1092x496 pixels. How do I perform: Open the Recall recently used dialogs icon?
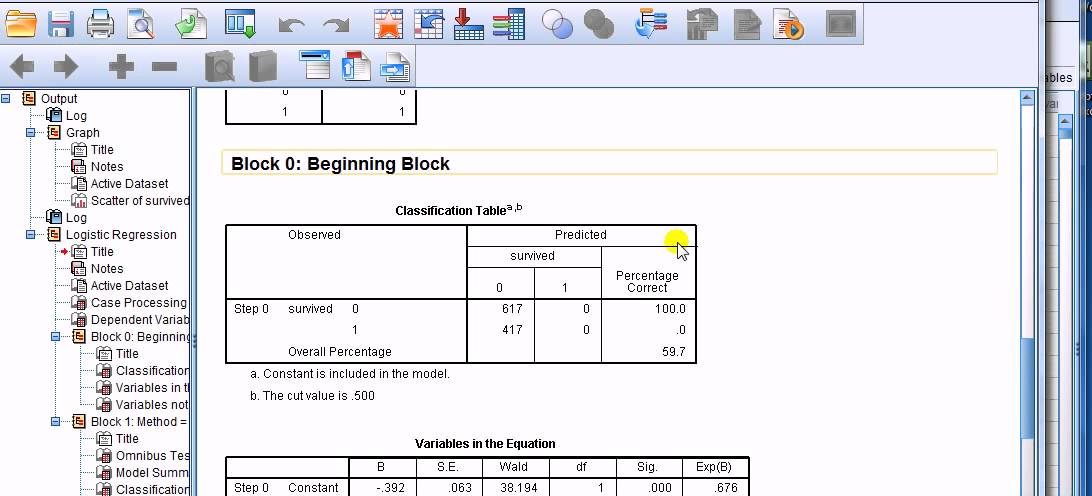coord(240,24)
